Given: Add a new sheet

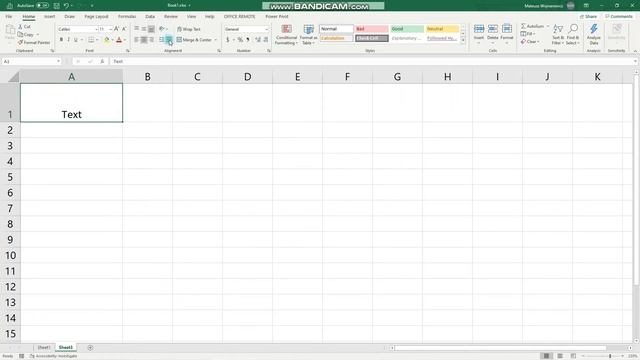Looking at the screenshot, I should pos(90,347).
